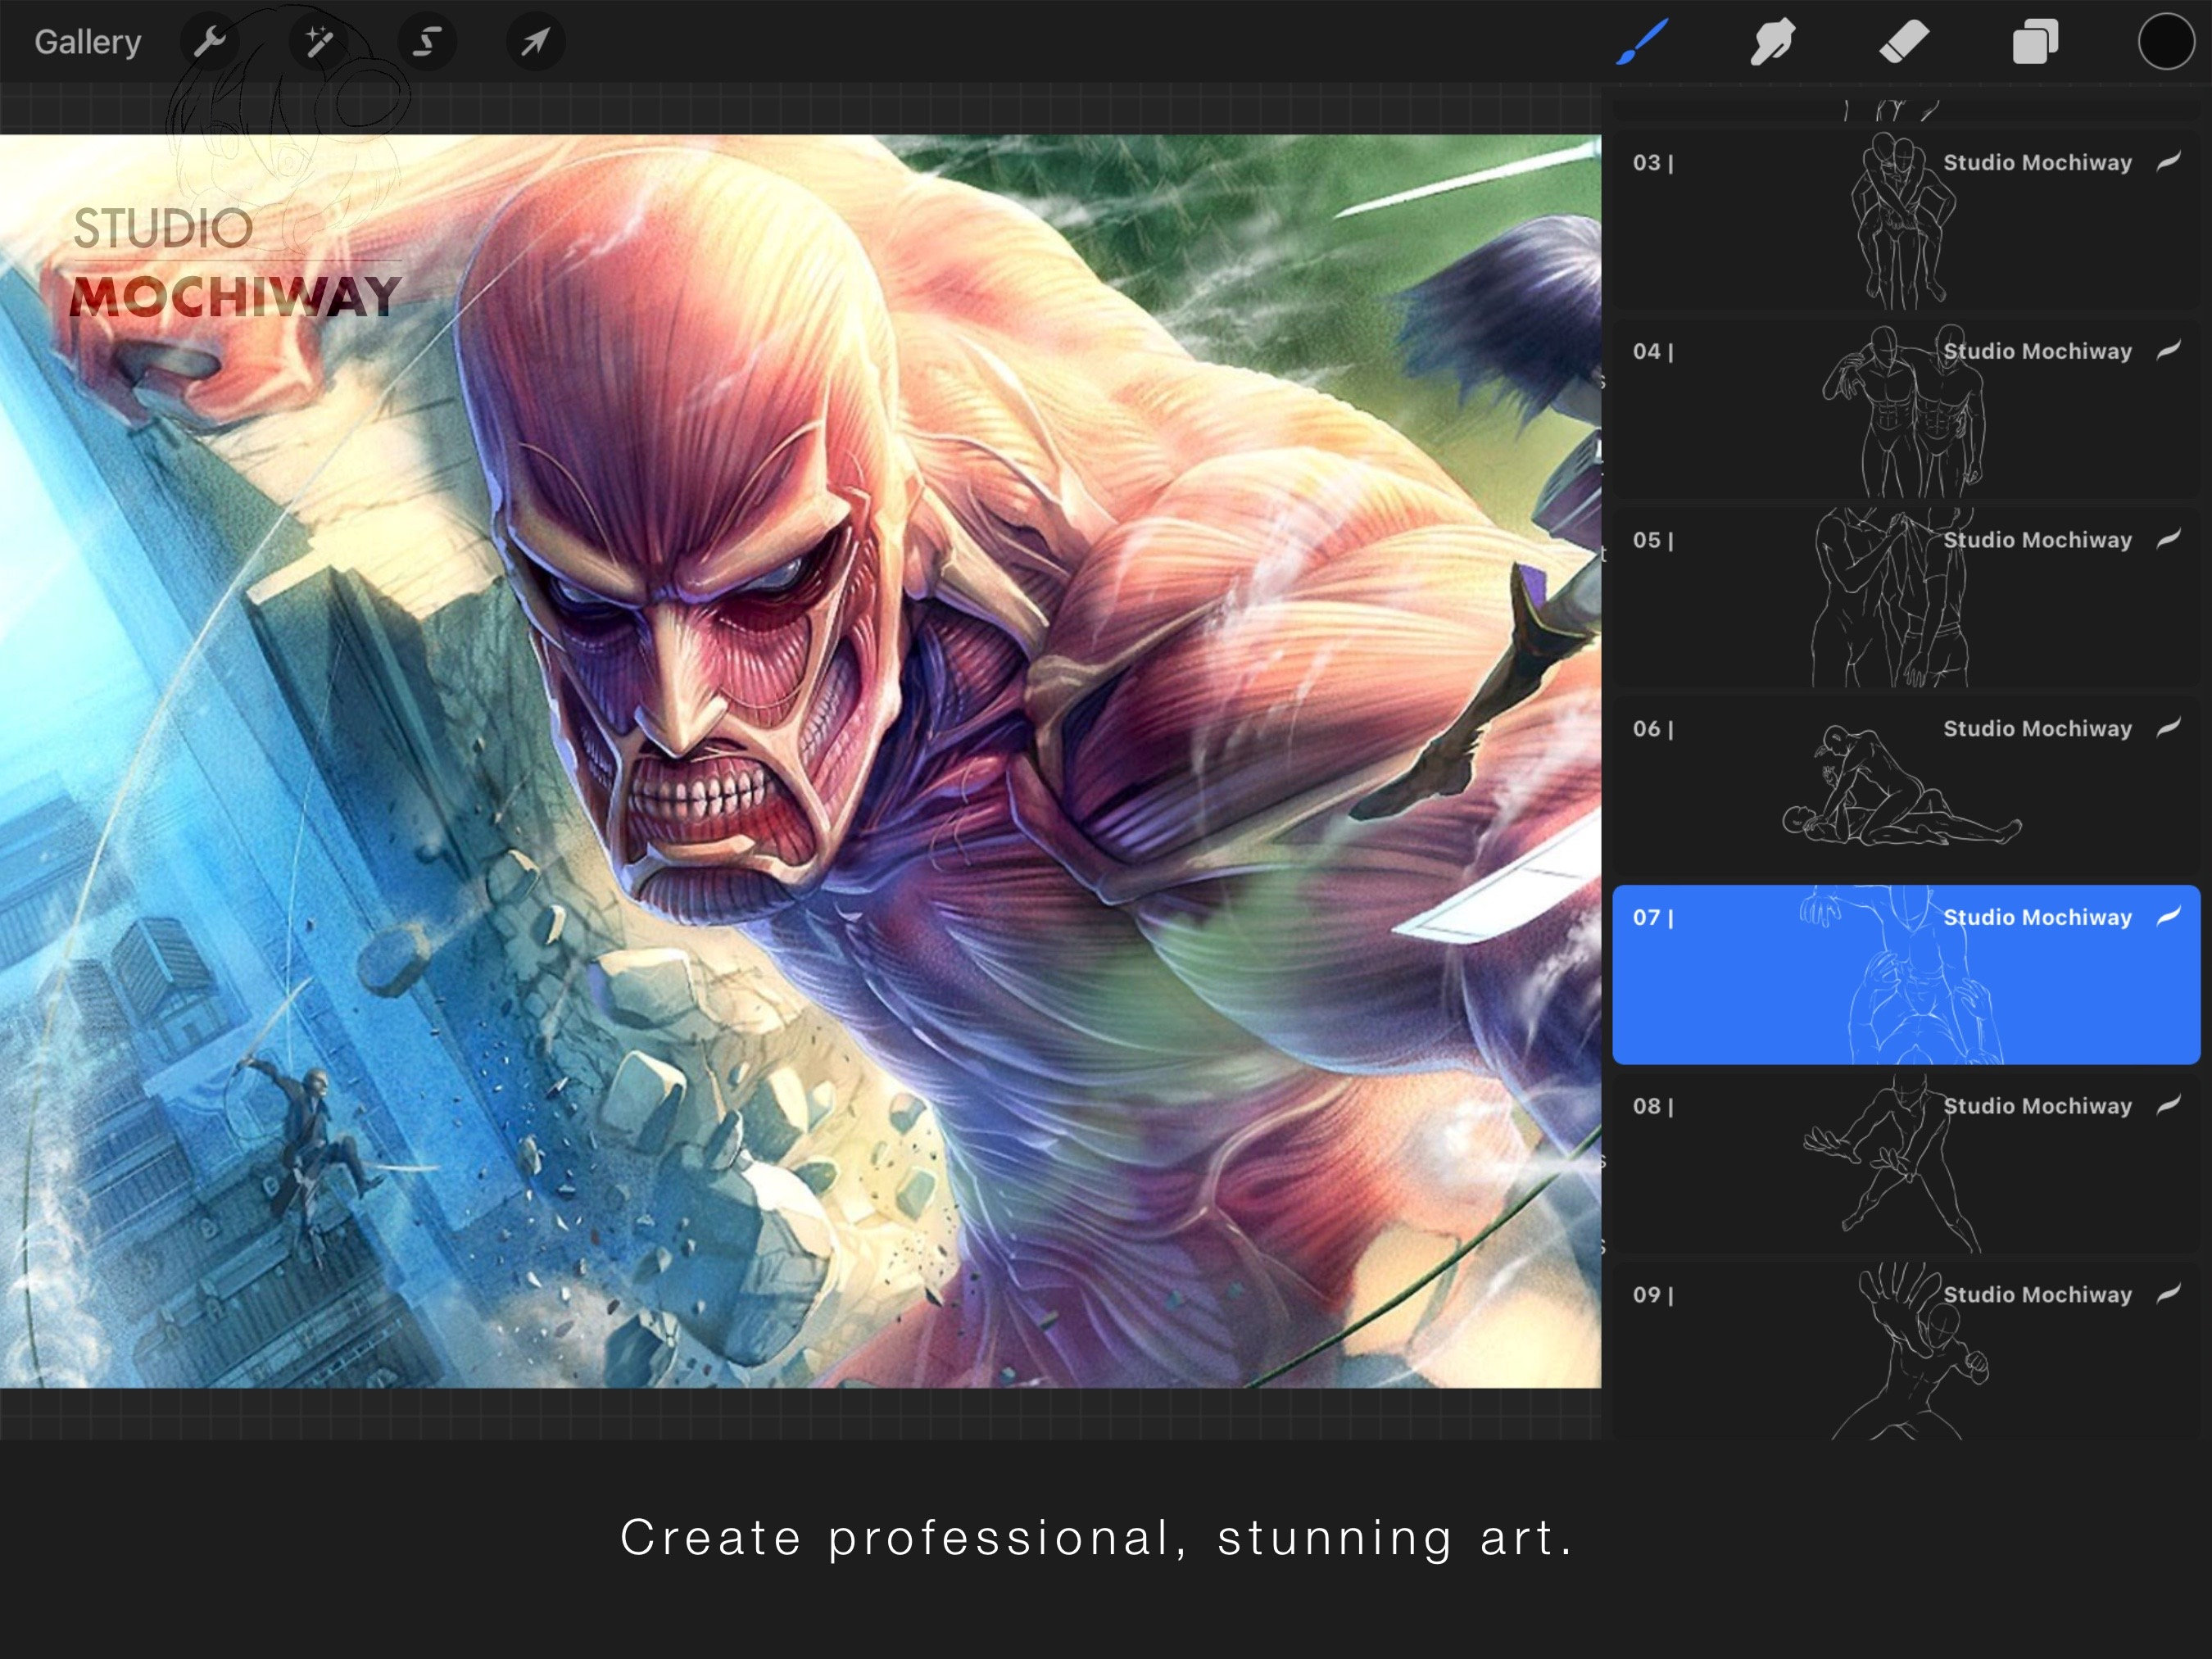Select the Eraser tool
This screenshot has height=1659, width=2212.
pyautogui.click(x=1904, y=42)
